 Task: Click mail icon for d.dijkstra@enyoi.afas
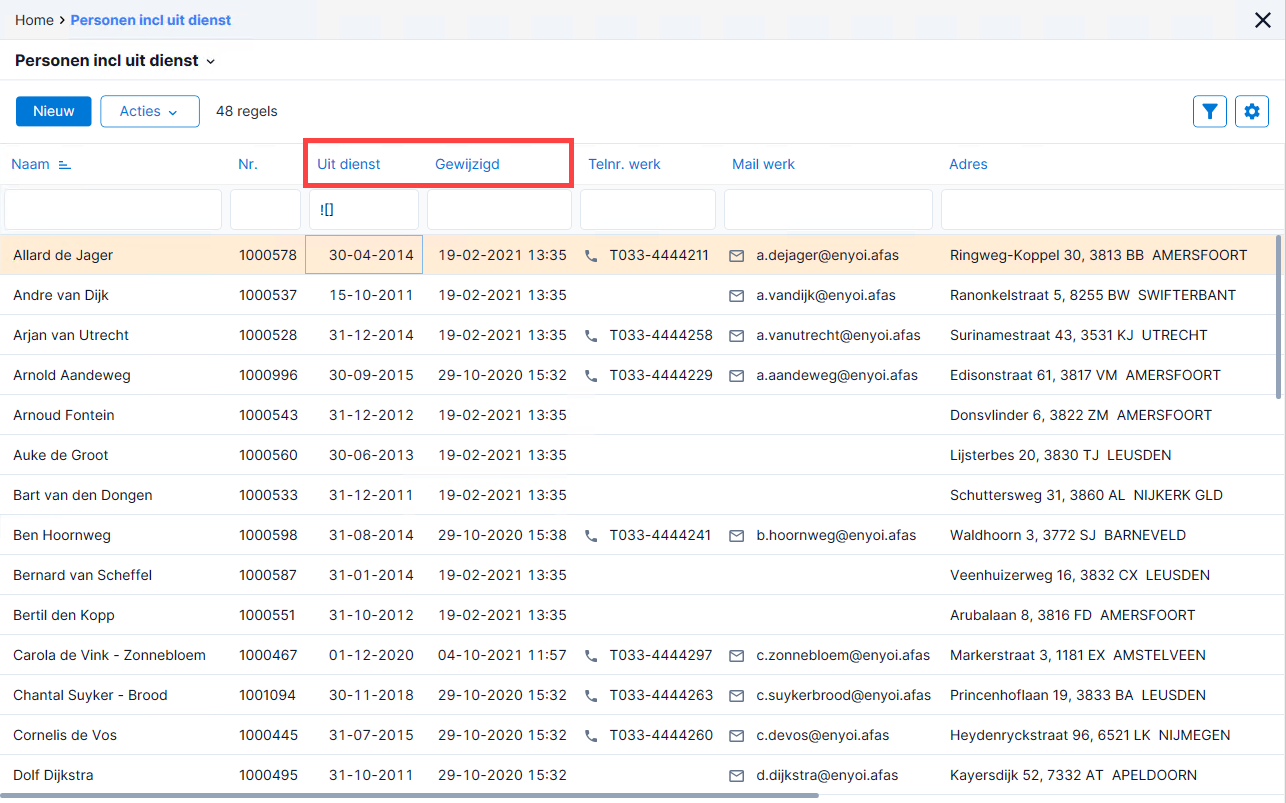point(737,776)
